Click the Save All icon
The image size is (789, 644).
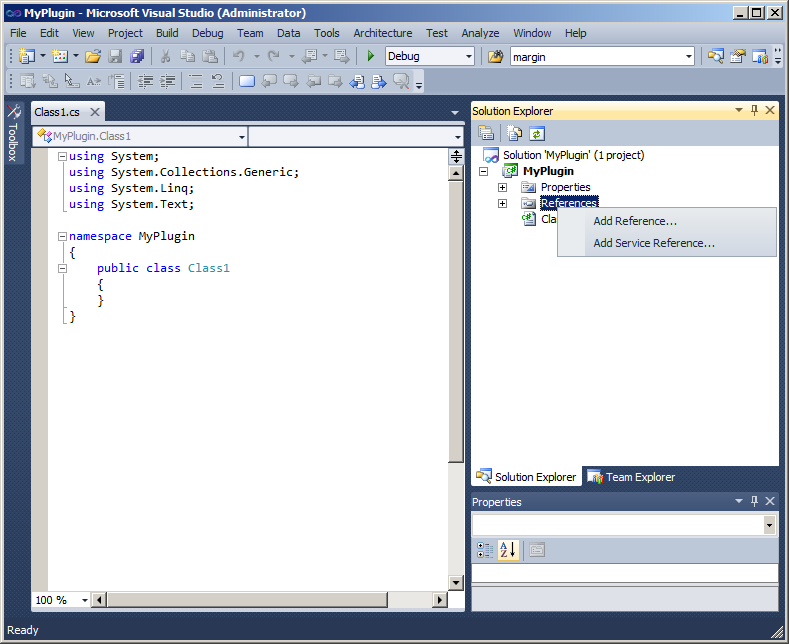[x=137, y=56]
